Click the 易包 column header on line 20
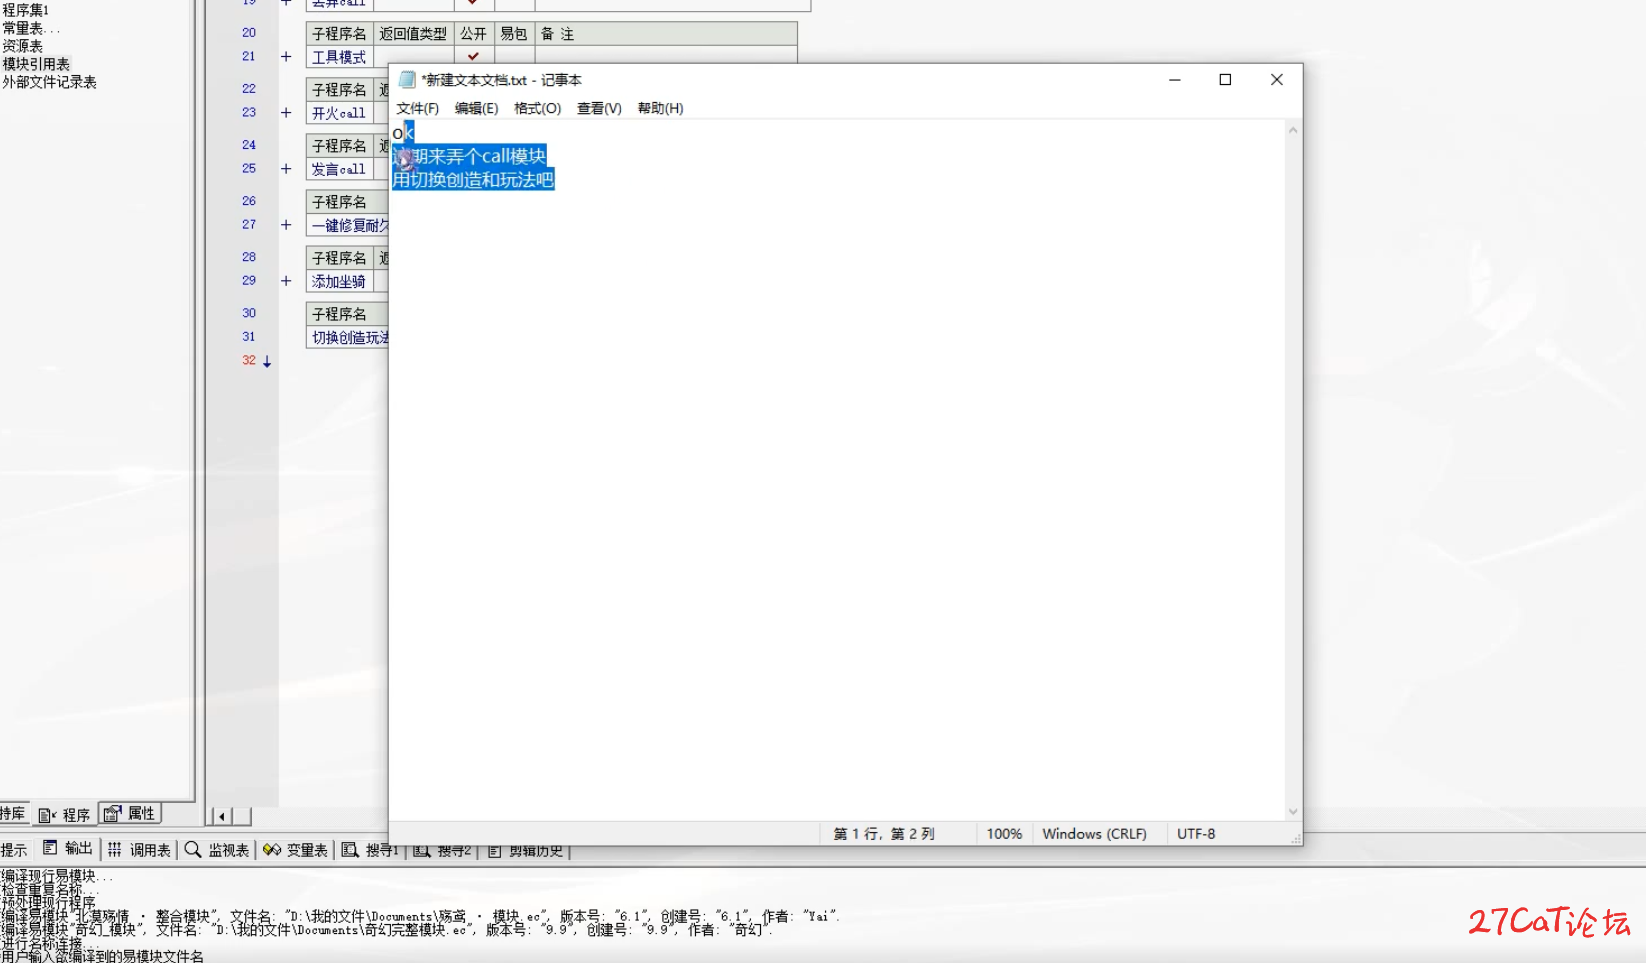The height and width of the screenshot is (963, 1646). click(514, 34)
